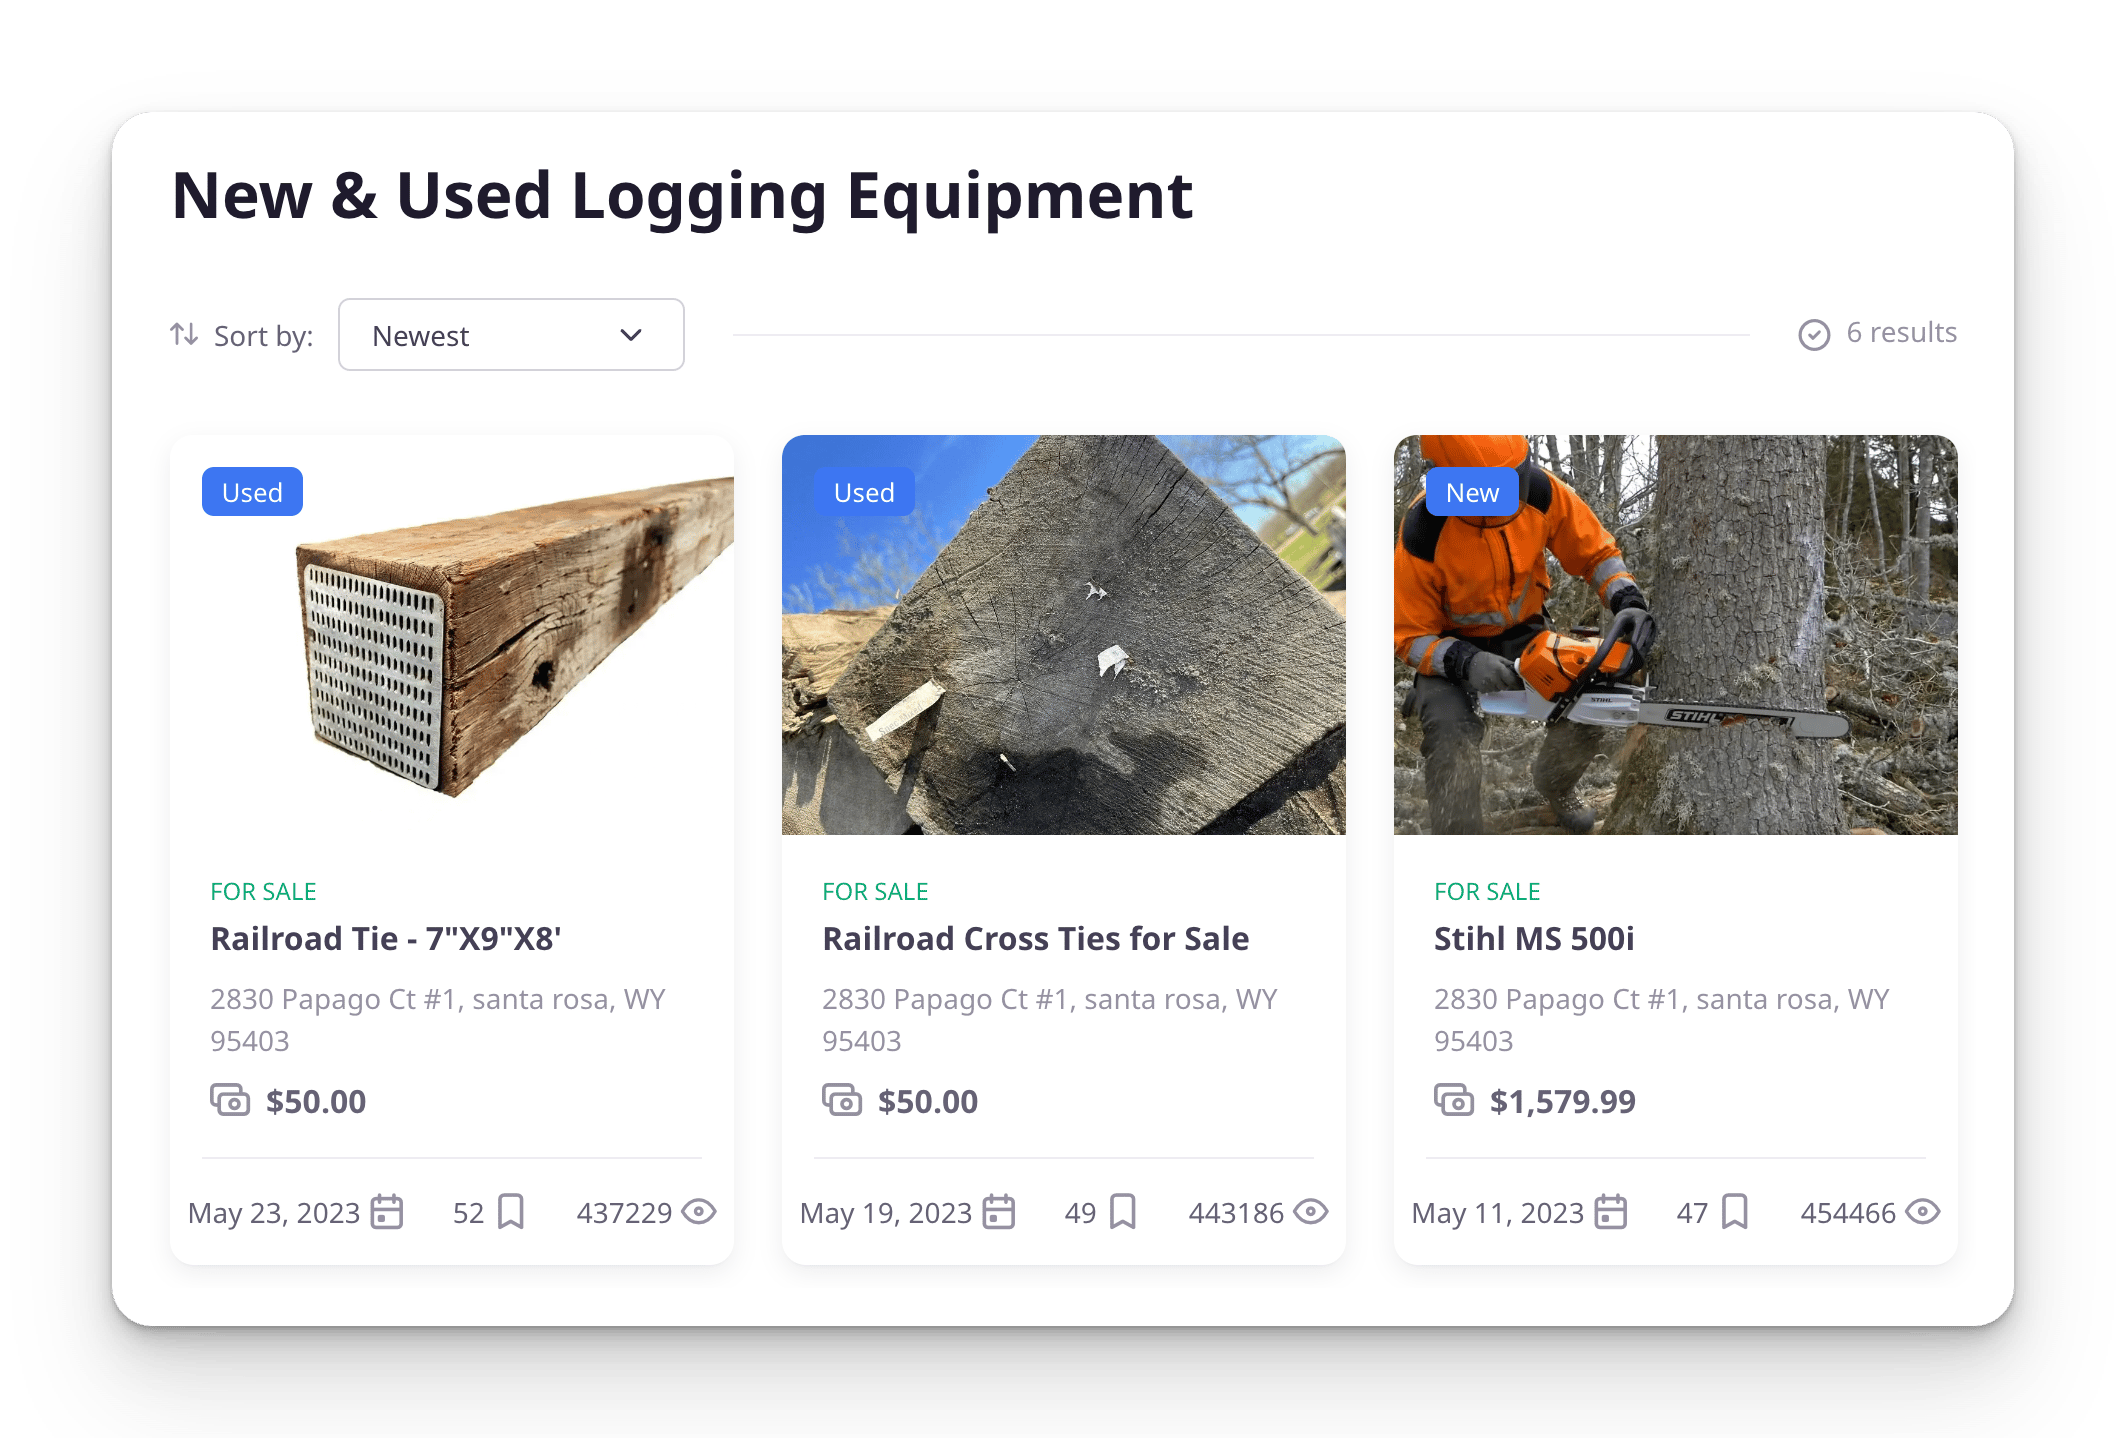This screenshot has width=2126, height=1438.
Task: Open Railroad Tie - 7"X9"X8' listing title
Action: tap(386, 939)
